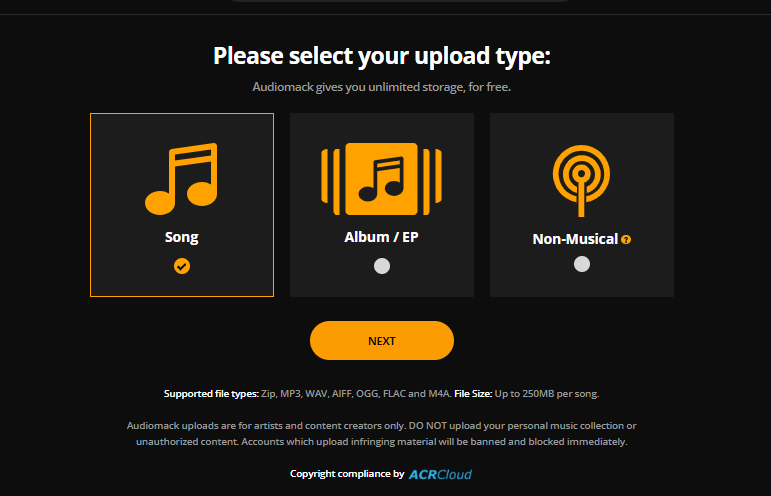Click the "Album / EP" text label
The height and width of the screenshot is (496, 771).
[x=381, y=237]
